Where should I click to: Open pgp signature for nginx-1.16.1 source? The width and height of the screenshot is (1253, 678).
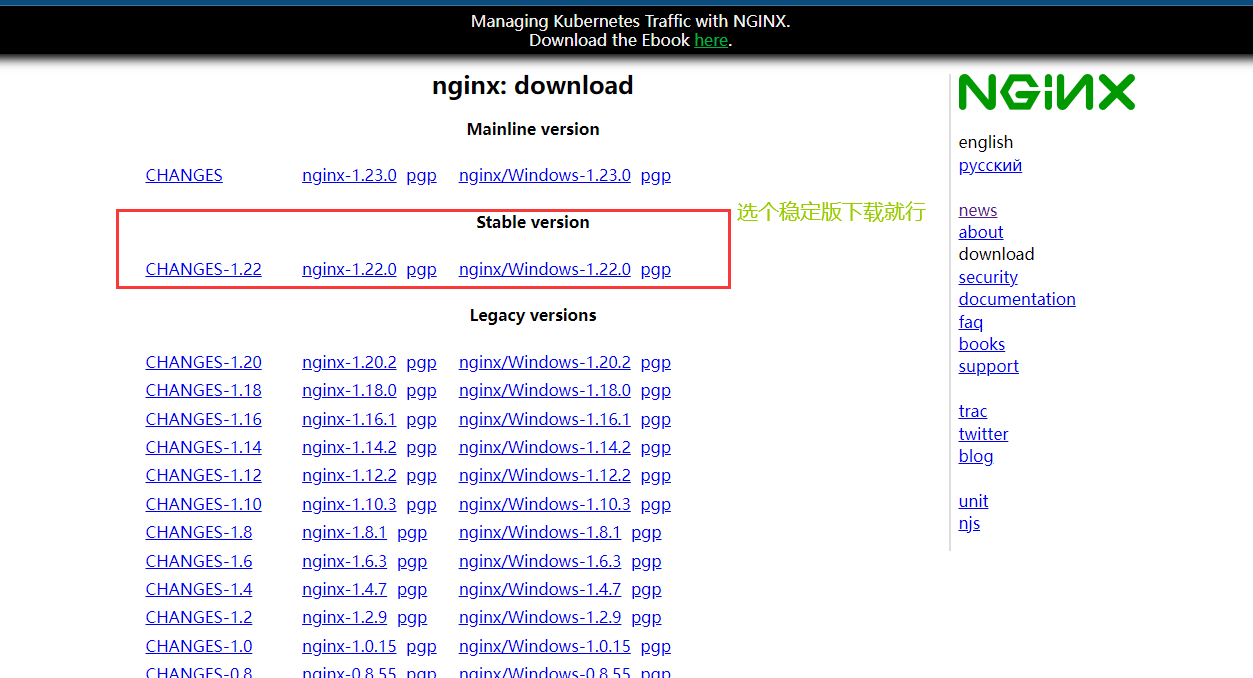point(421,420)
